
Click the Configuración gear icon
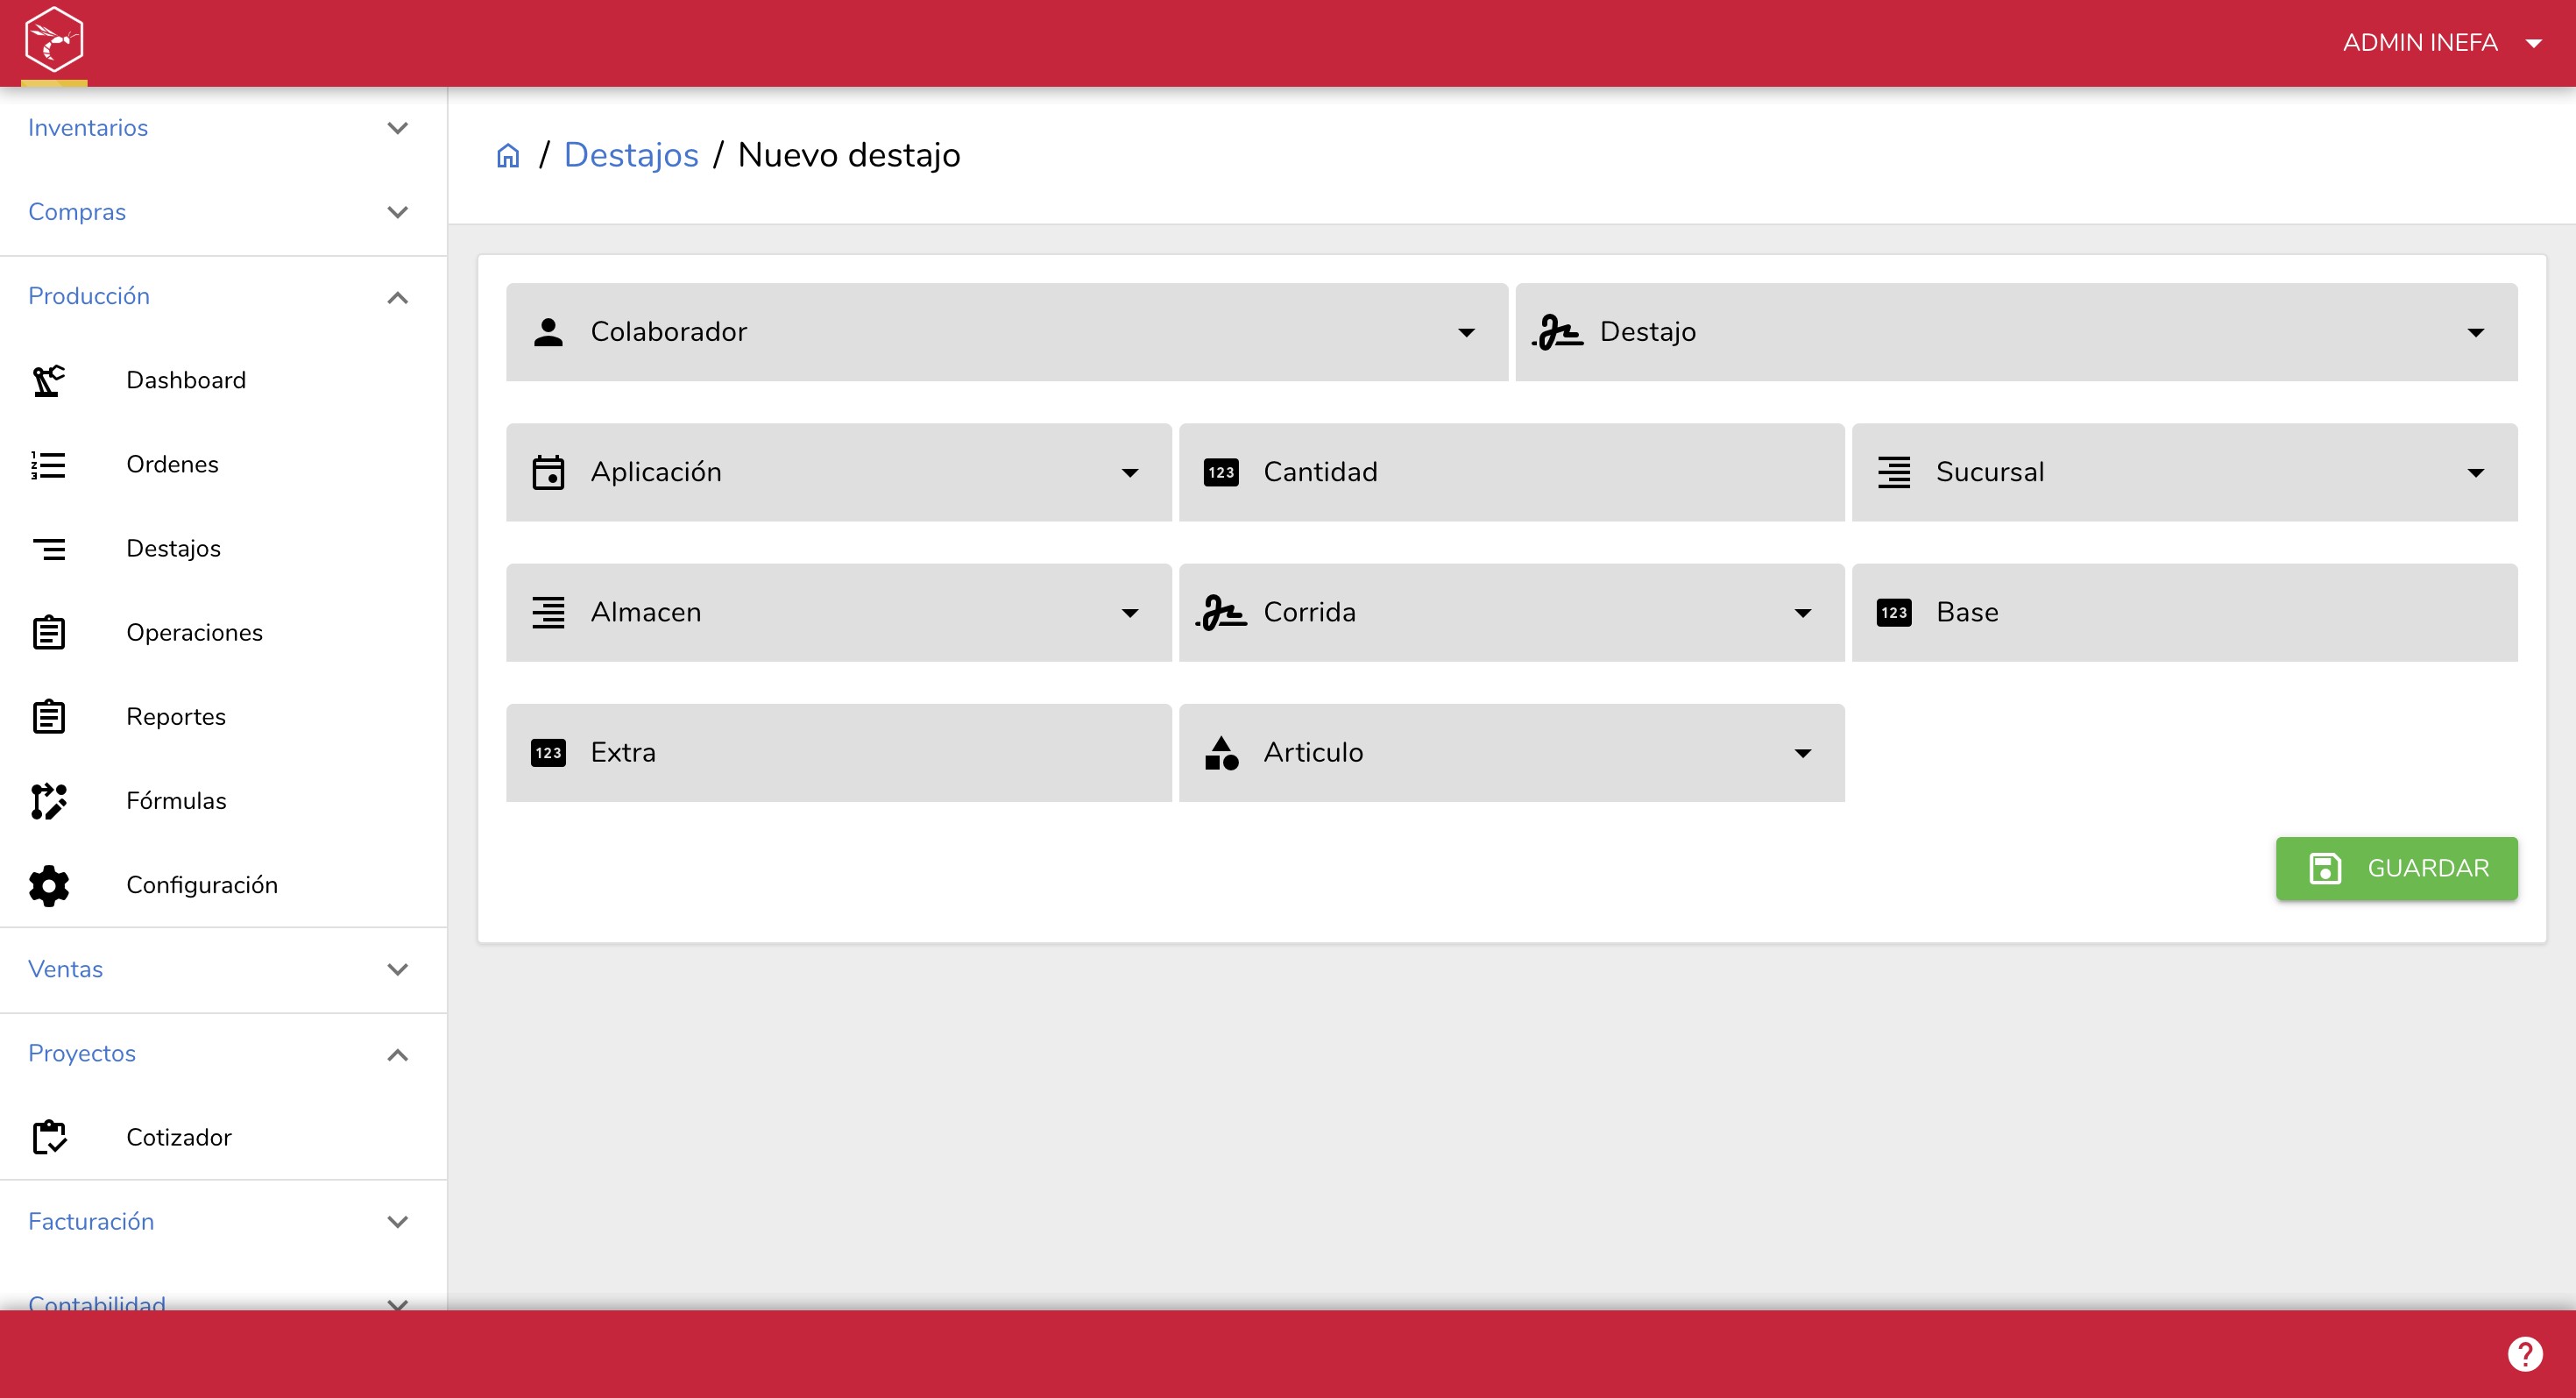[x=48, y=885]
